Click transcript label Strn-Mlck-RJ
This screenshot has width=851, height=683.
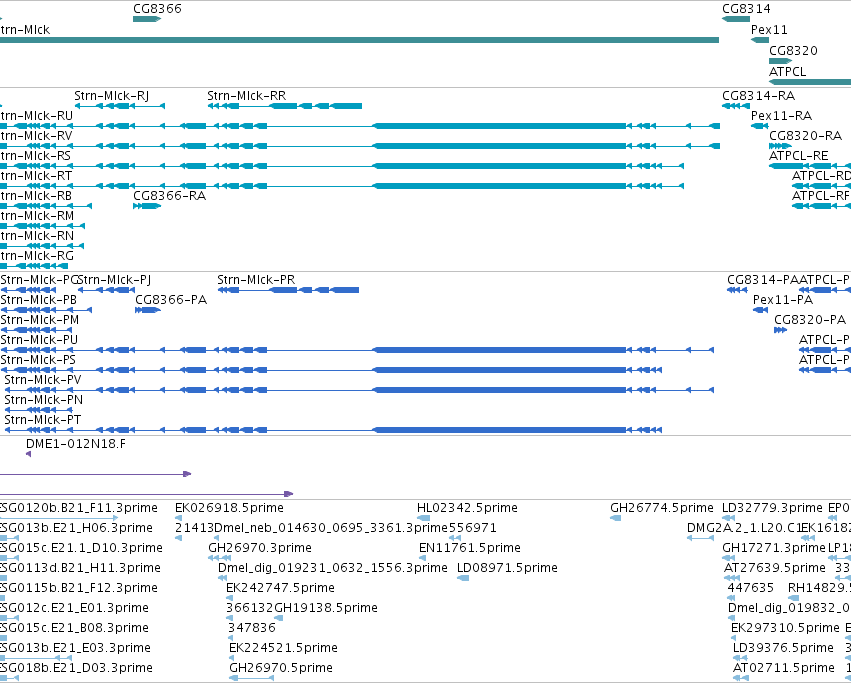tap(111, 96)
